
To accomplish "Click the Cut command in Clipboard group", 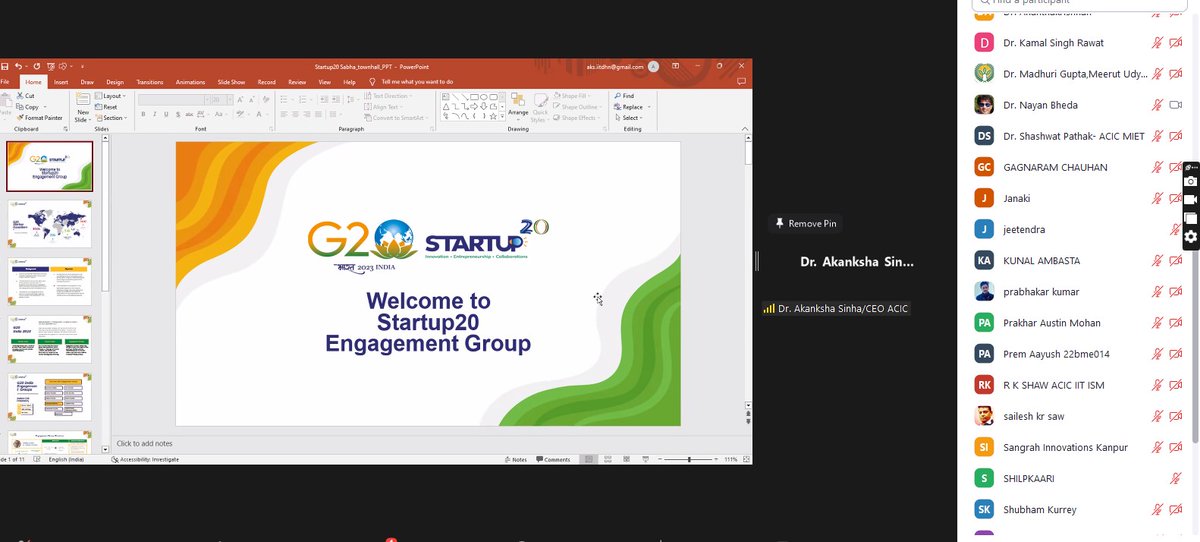I will pos(25,96).
